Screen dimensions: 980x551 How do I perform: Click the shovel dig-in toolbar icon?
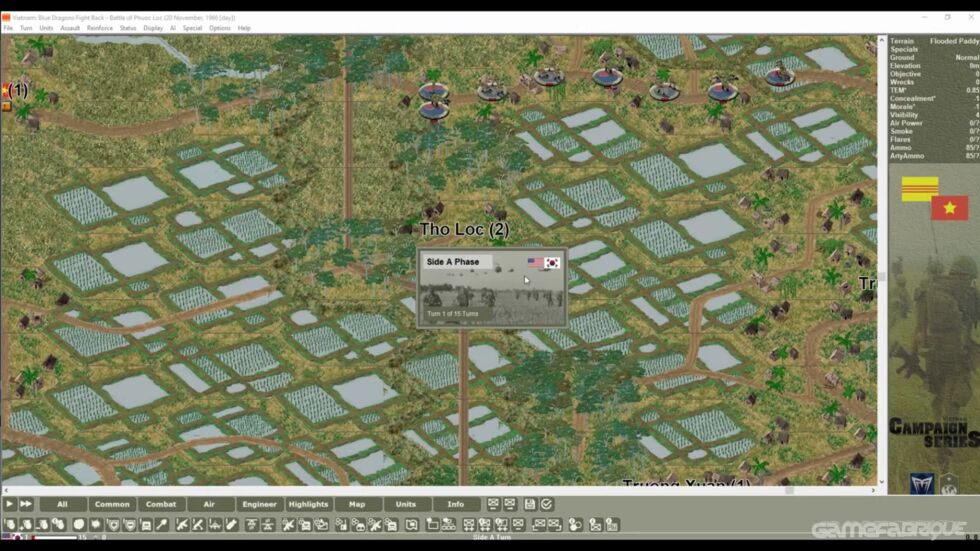pos(162,525)
